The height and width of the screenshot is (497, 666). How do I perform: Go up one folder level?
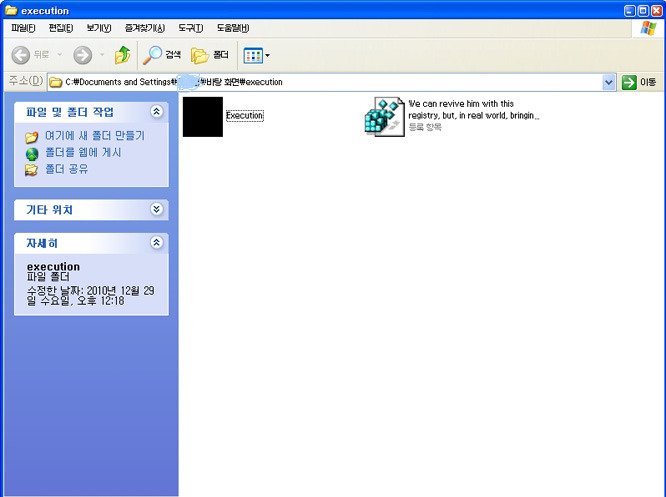[122, 55]
